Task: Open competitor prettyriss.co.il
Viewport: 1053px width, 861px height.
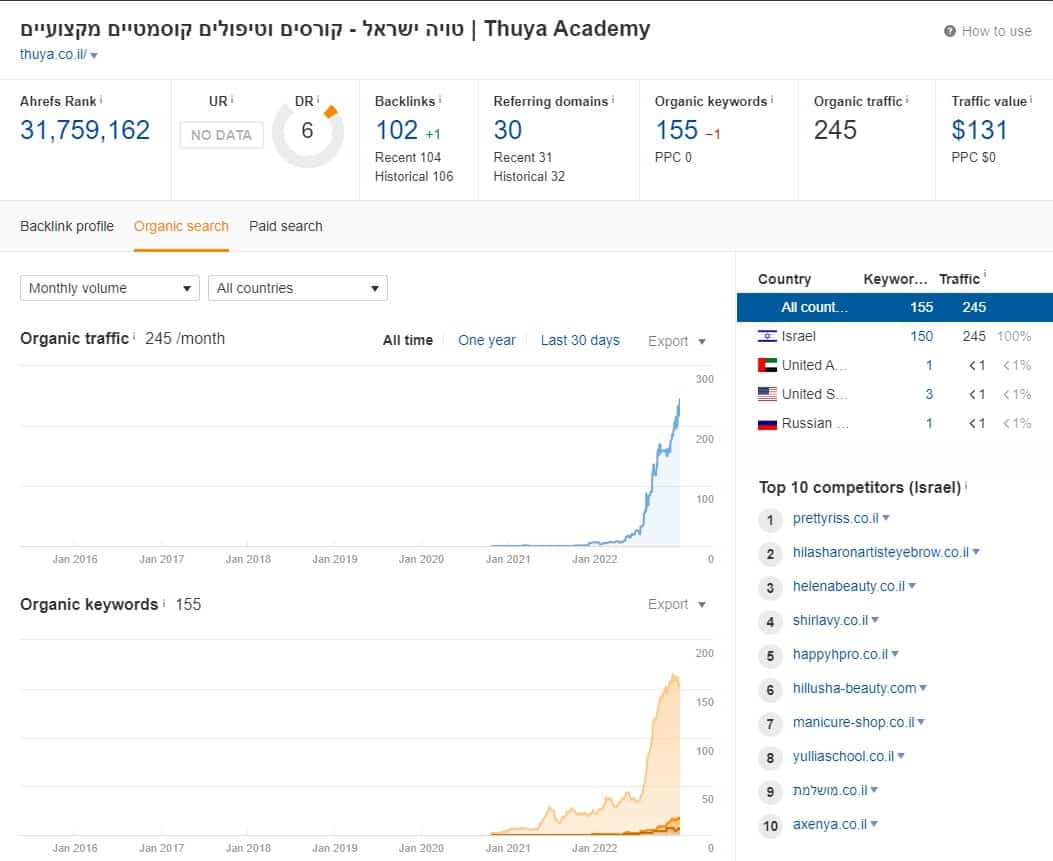Action: coord(835,518)
